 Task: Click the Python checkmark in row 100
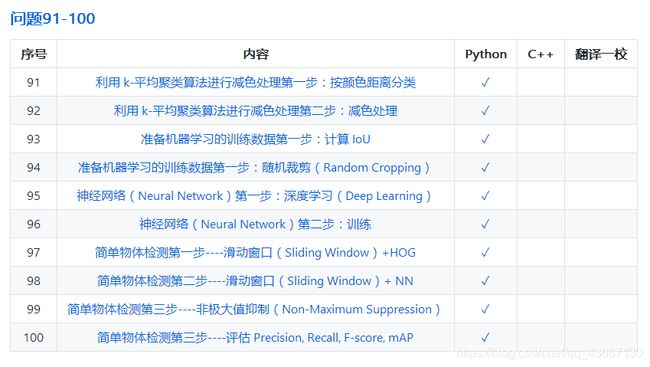click(x=485, y=338)
